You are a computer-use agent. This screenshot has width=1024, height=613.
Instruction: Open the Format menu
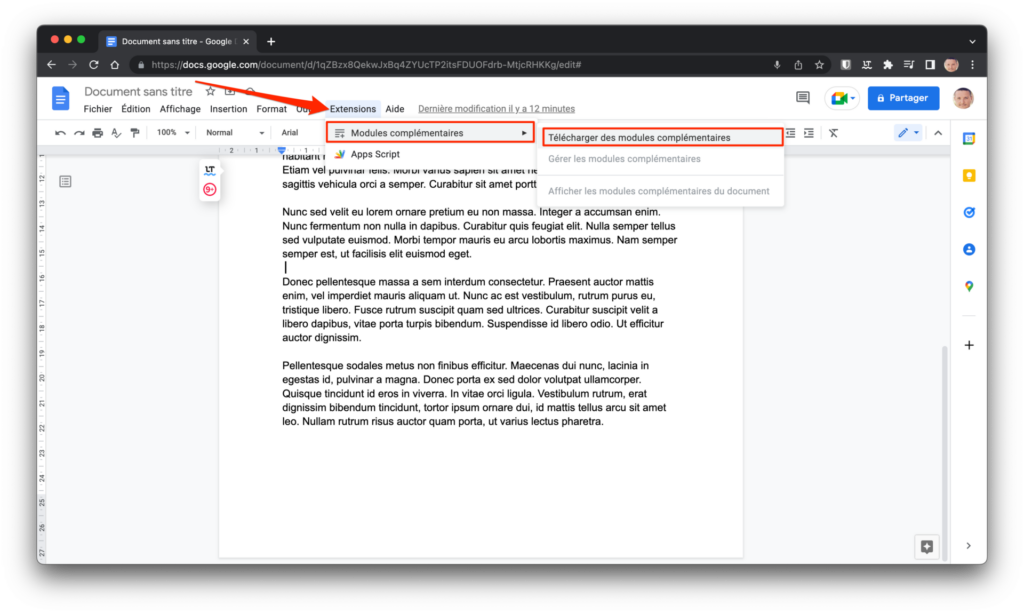click(x=272, y=109)
